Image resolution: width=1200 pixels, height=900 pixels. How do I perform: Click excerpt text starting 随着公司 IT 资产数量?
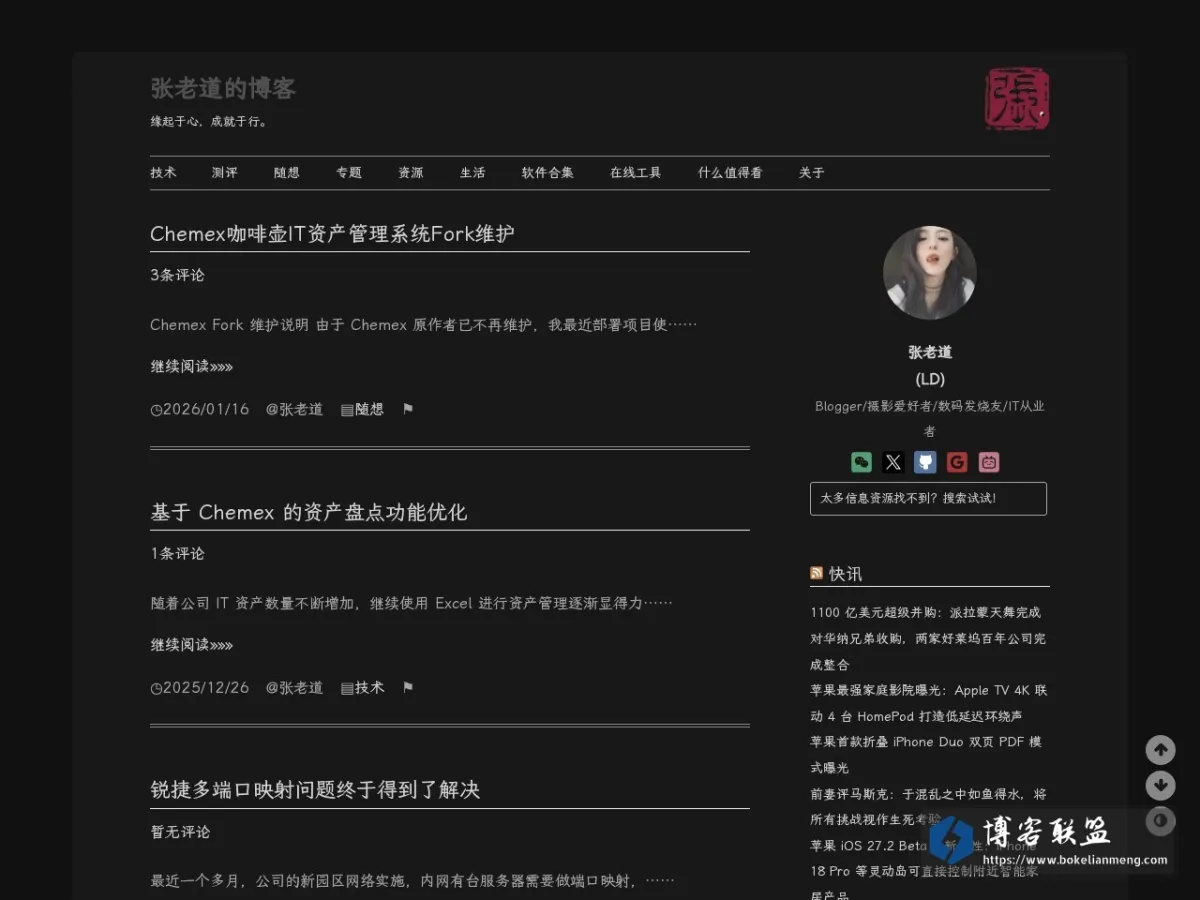411,603
